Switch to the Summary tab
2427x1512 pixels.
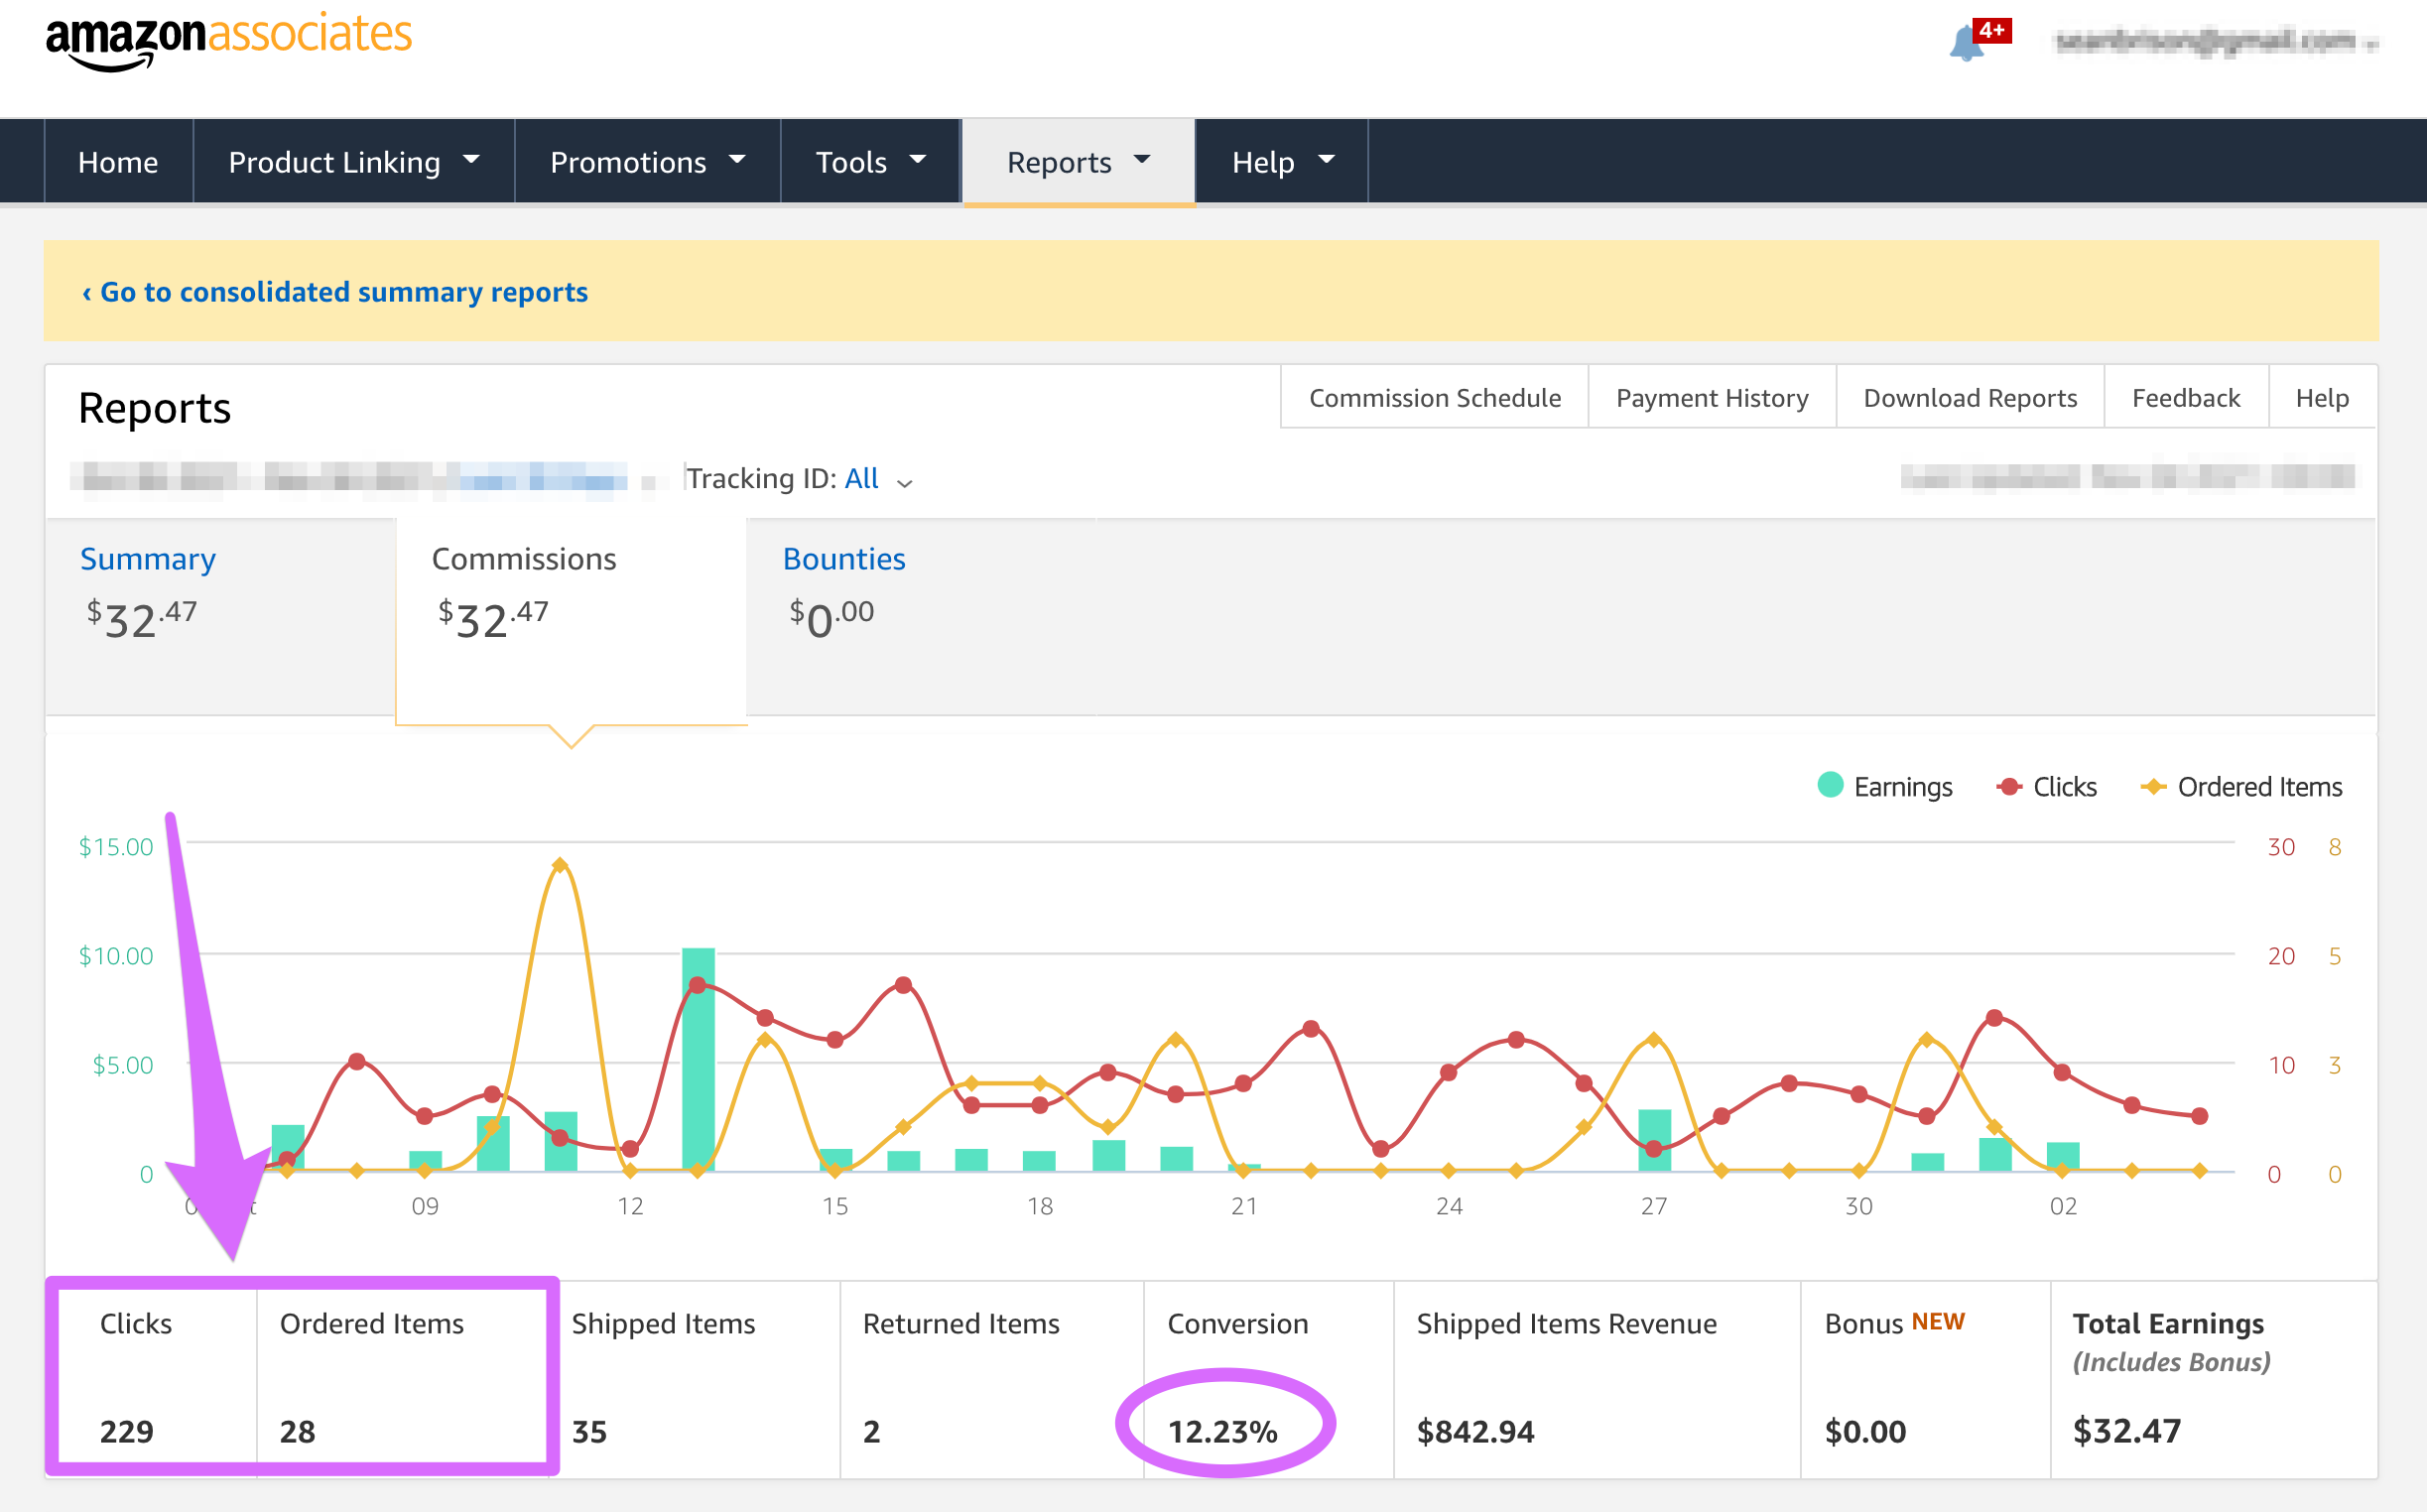pyautogui.click(x=148, y=559)
